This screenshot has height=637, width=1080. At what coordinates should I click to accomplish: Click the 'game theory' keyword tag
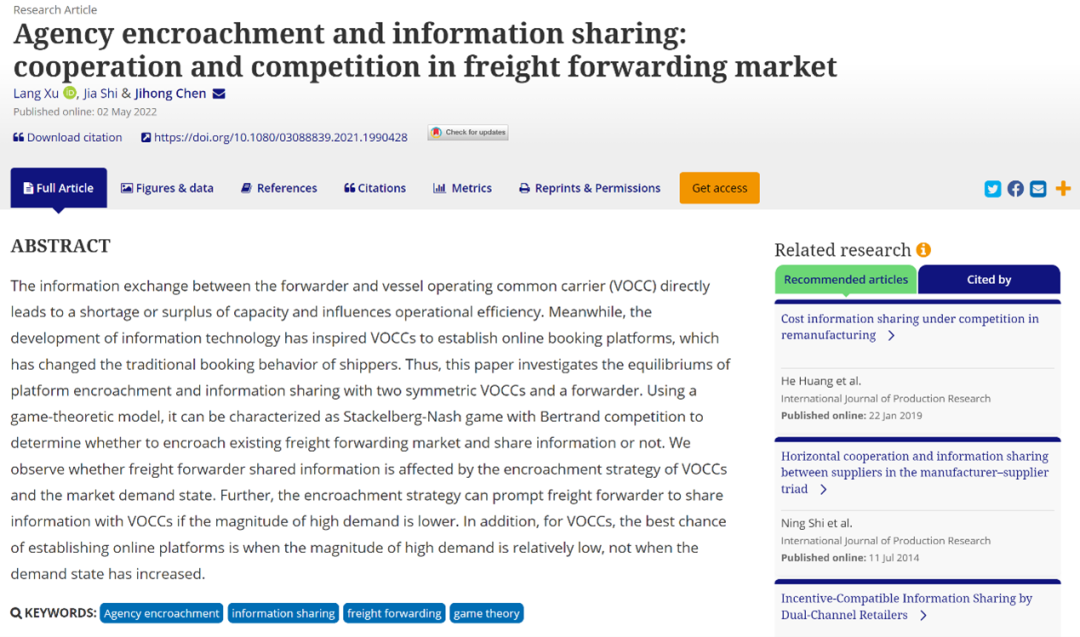pos(486,613)
